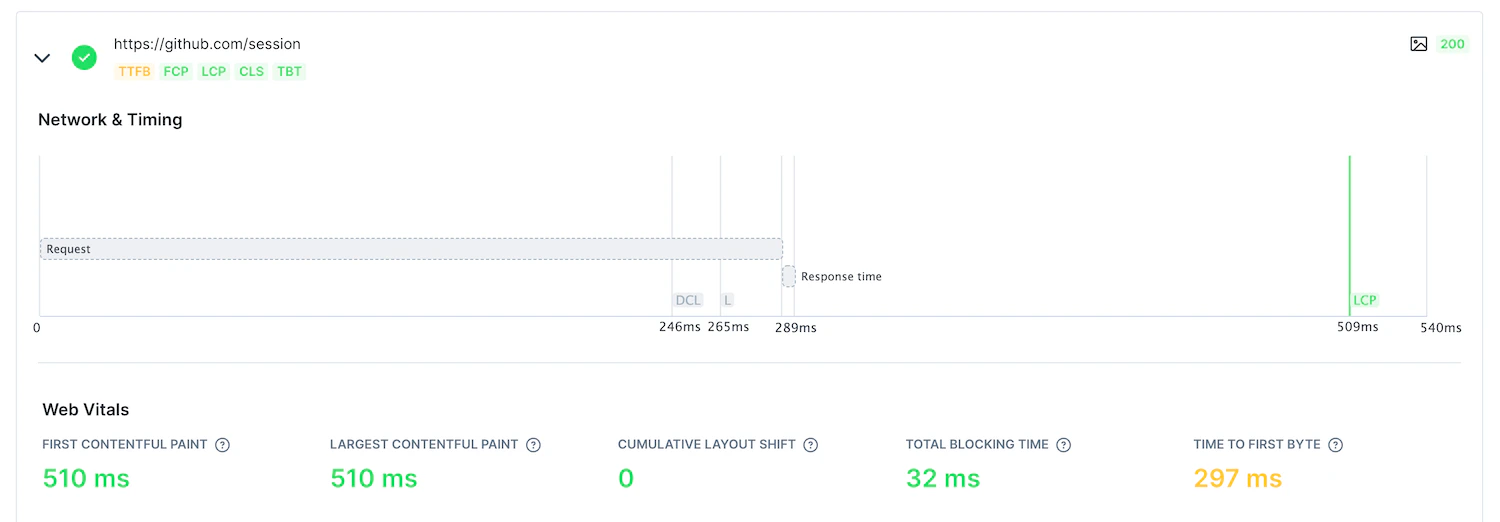The width and height of the screenshot is (1500, 522).
Task: Click the FIRST CONTENTFUL PAINT label
Action: 125,445
